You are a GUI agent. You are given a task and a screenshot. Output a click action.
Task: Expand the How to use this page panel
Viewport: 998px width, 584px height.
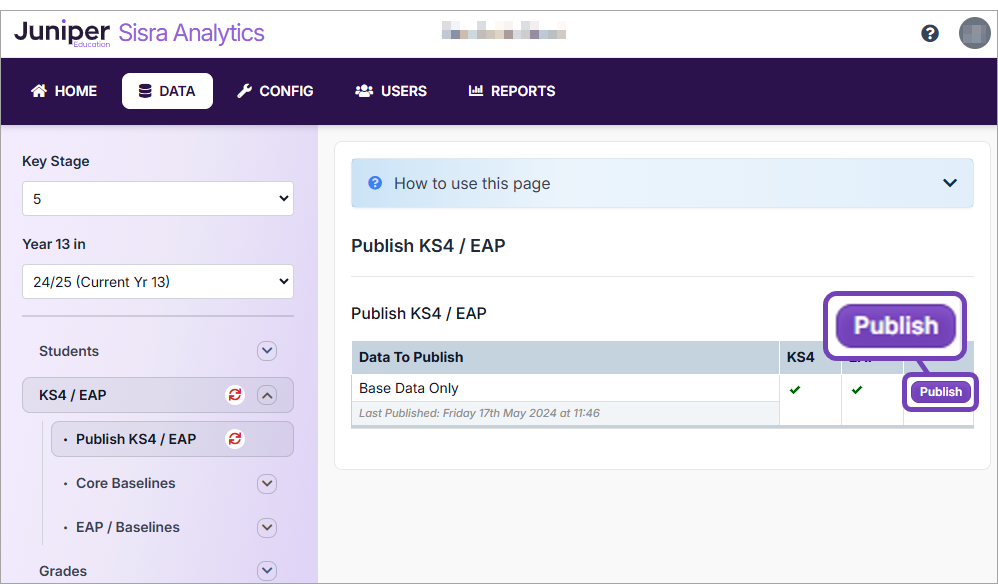[950, 183]
